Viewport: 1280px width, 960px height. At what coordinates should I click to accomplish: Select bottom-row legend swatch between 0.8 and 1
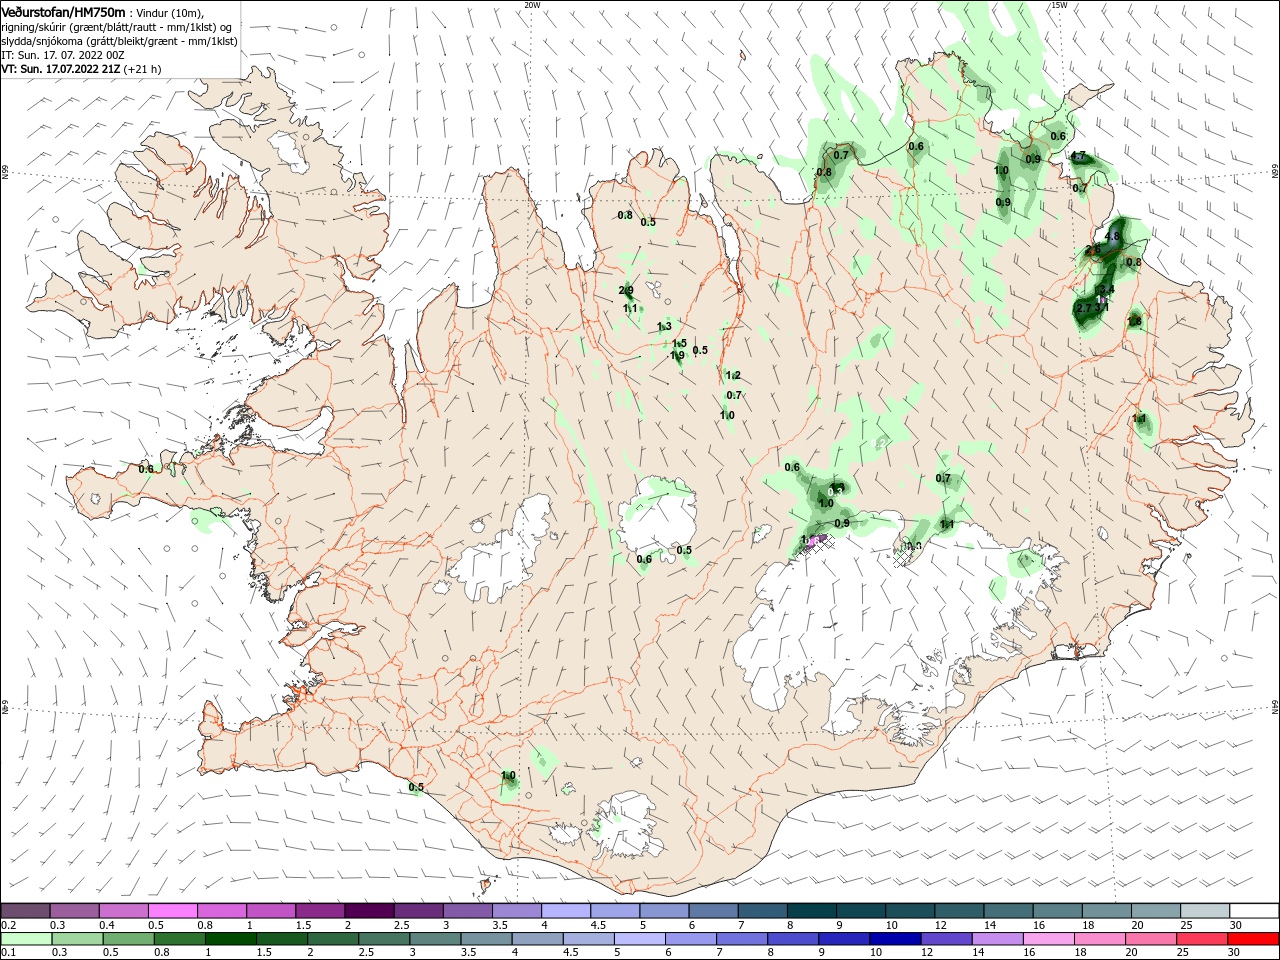pyautogui.click(x=179, y=939)
